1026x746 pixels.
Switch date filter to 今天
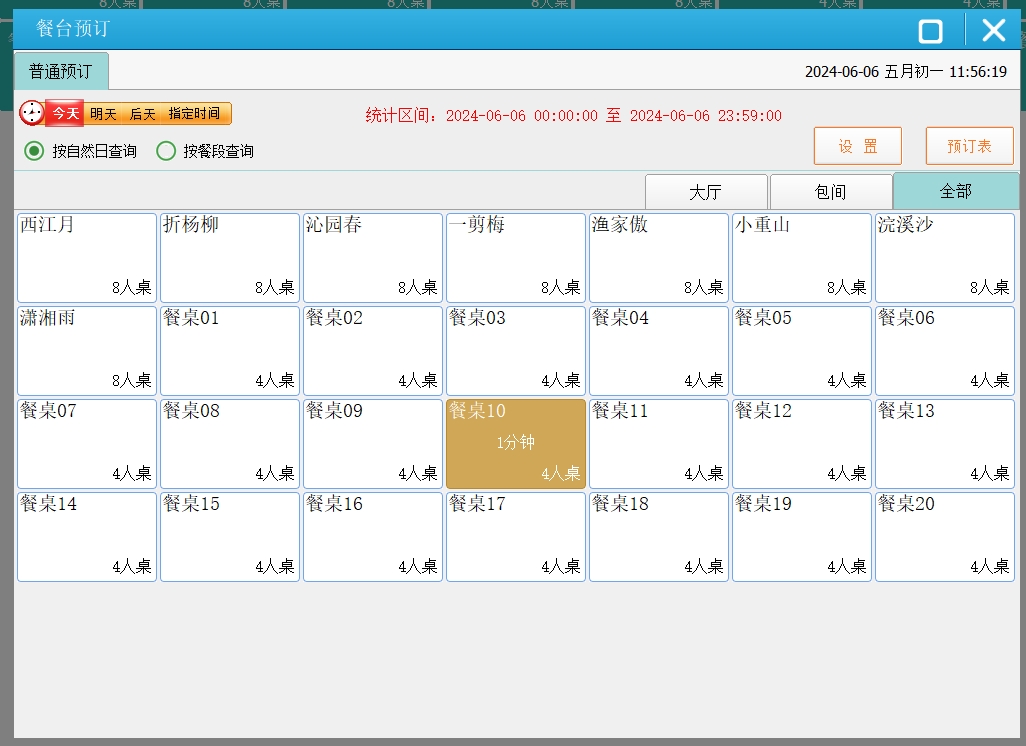coord(65,114)
